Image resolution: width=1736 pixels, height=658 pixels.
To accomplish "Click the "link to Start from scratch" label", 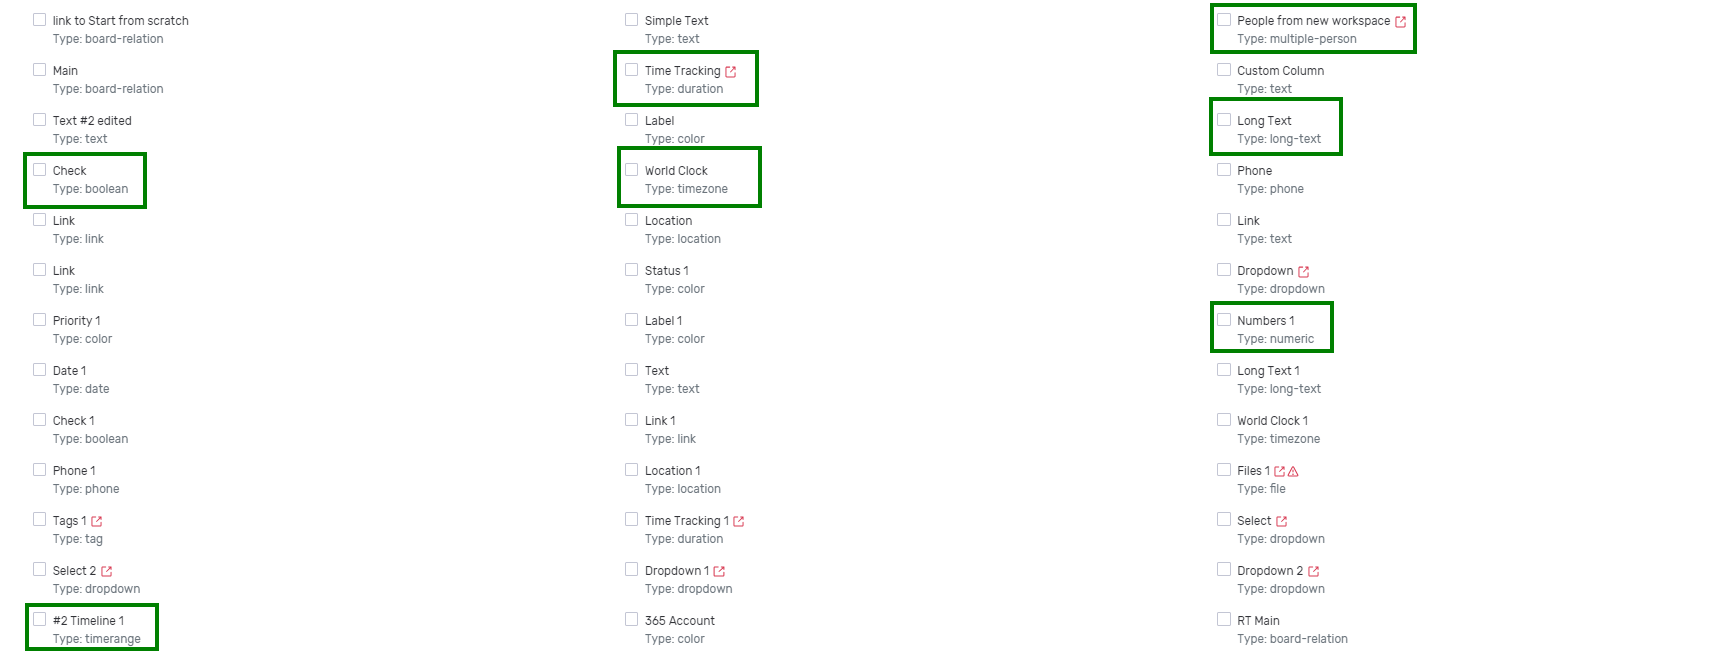I will [x=120, y=21].
